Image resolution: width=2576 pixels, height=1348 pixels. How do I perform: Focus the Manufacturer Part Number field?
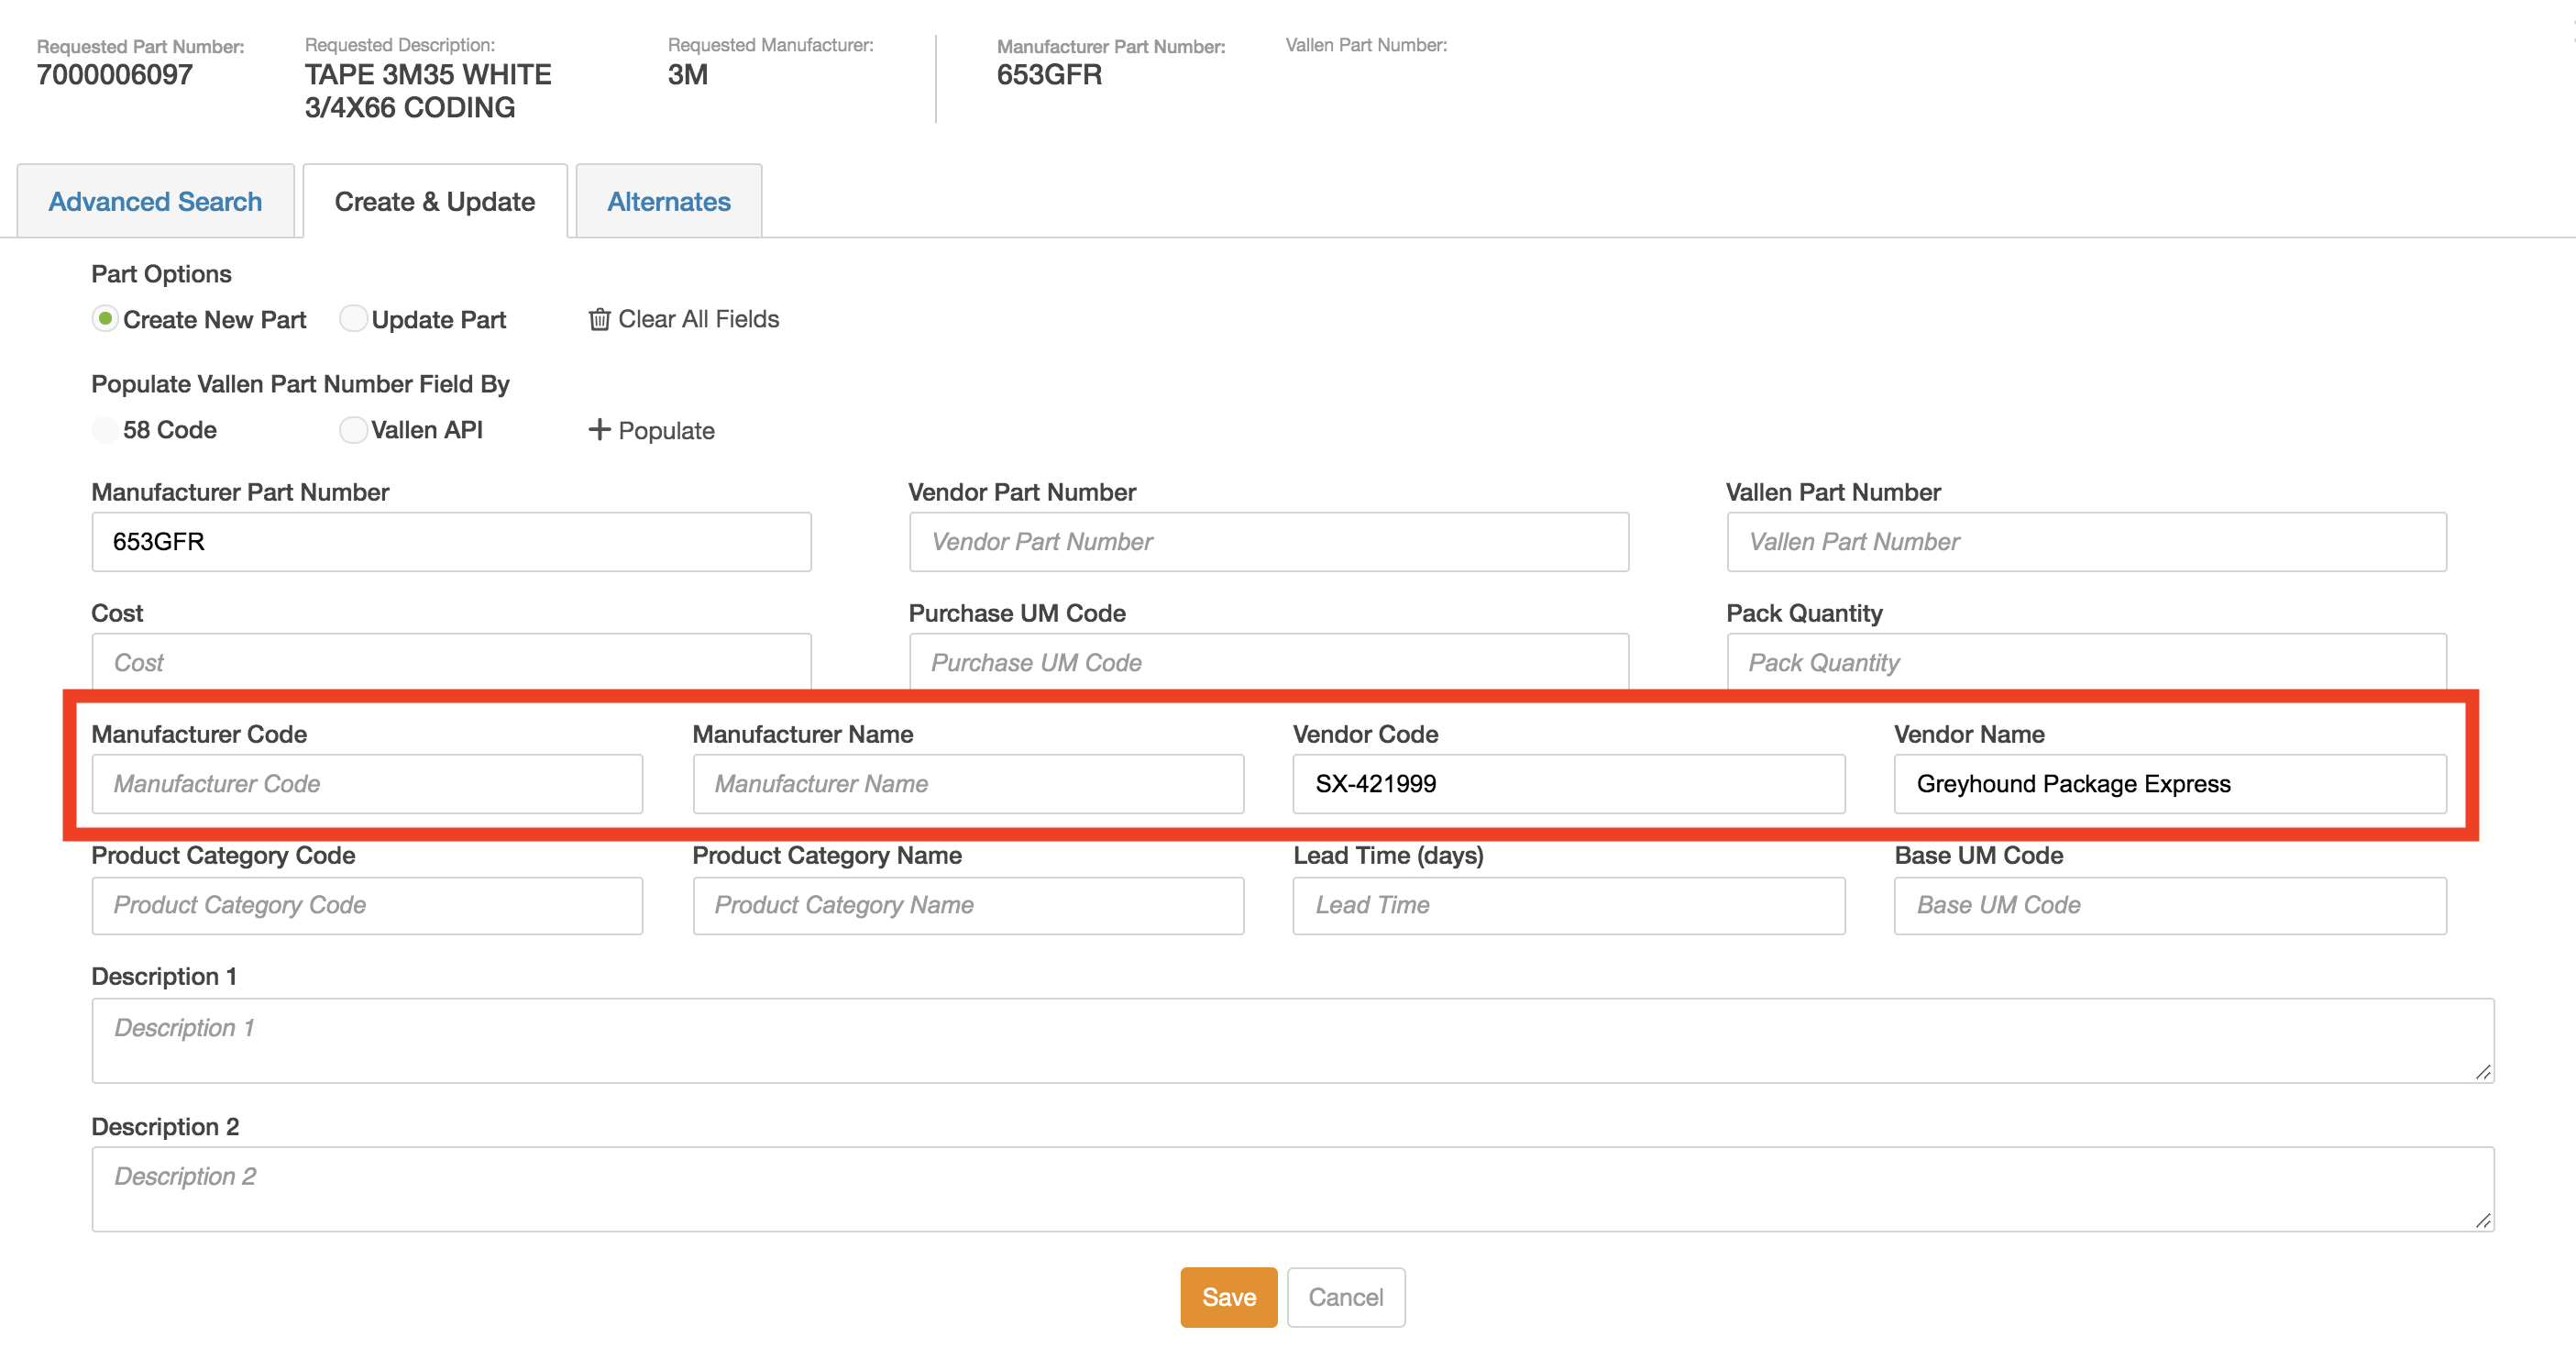451,542
